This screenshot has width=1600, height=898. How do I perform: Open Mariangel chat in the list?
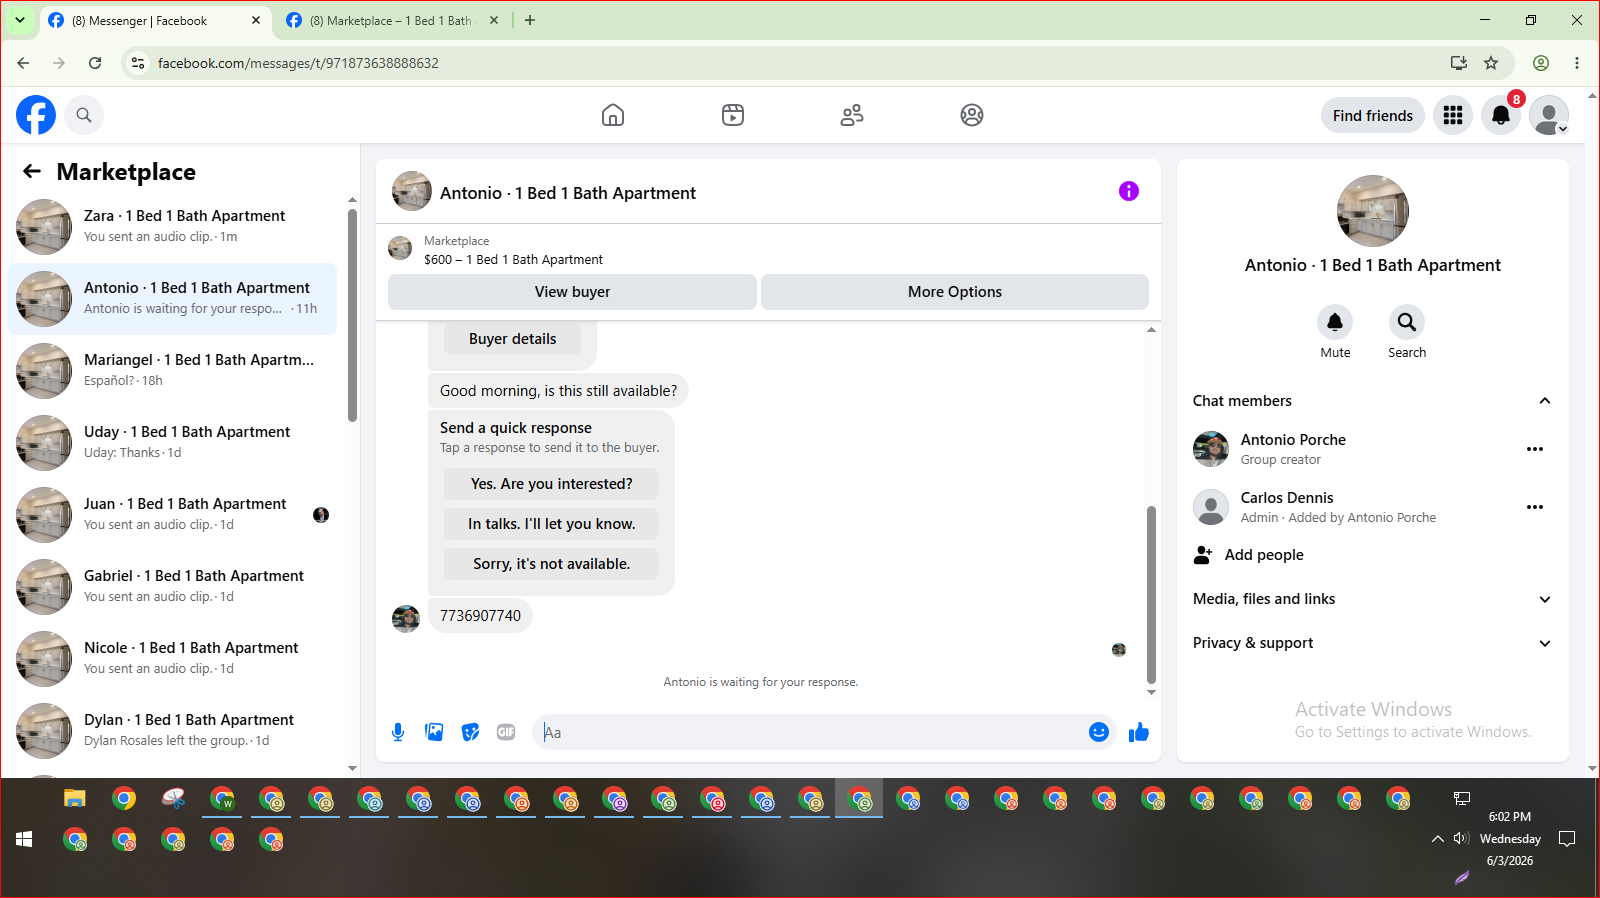pyautogui.click(x=172, y=370)
